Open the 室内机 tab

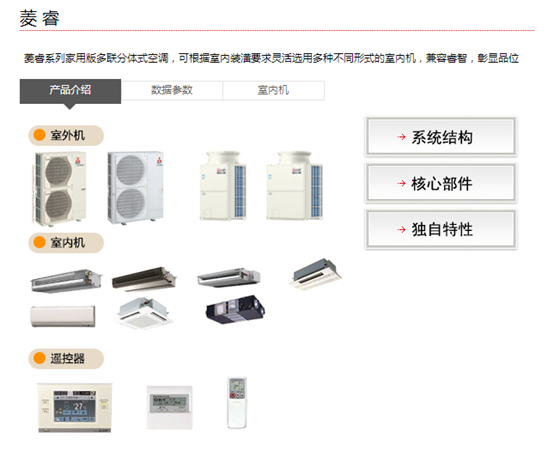coord(273,90)
